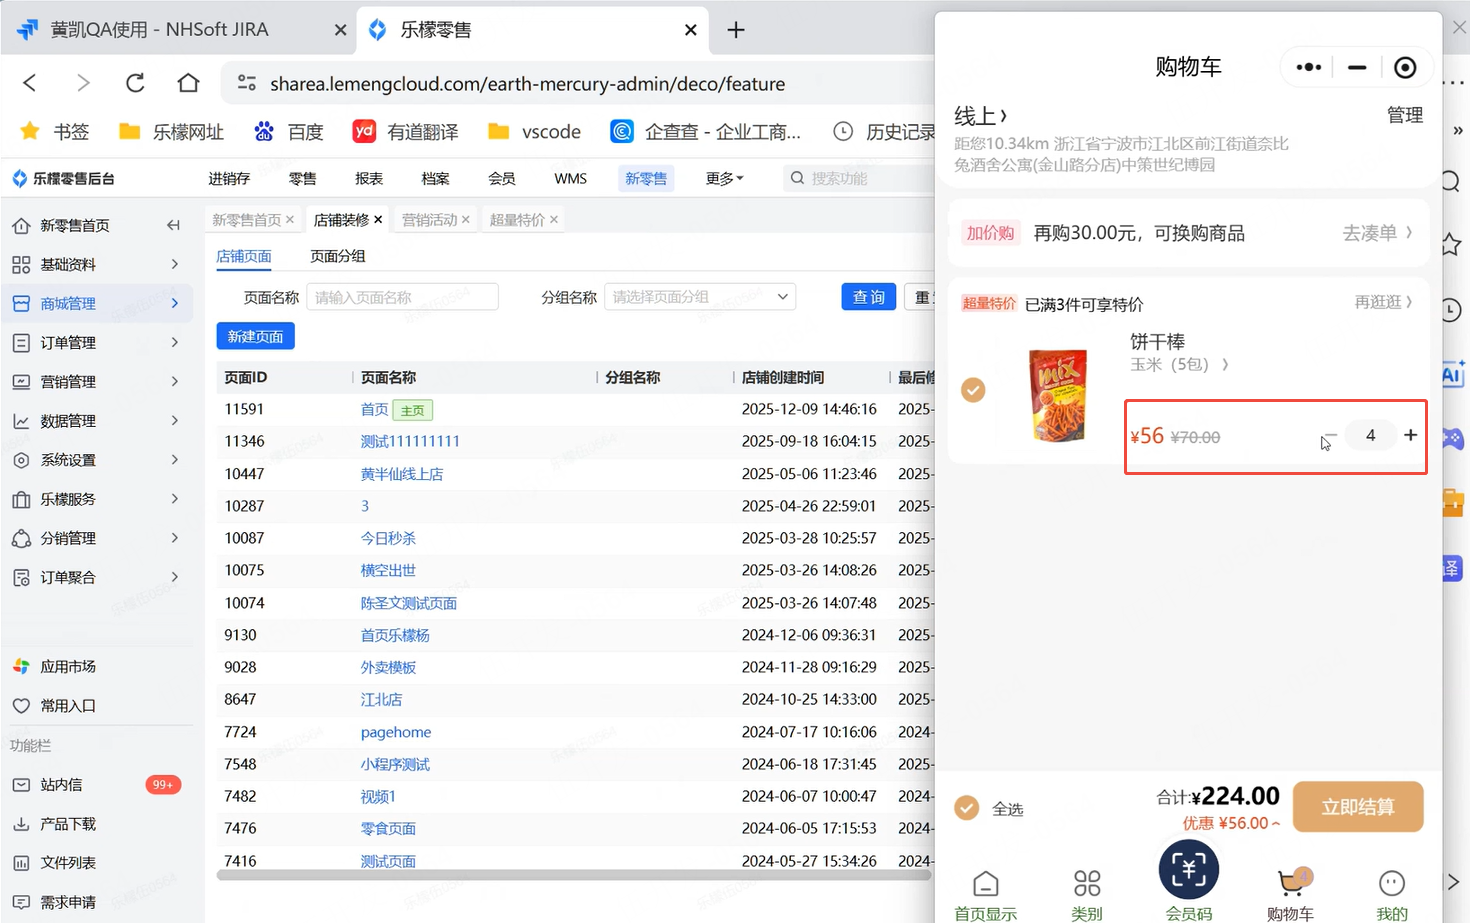Screen dimensions: 1470x923
Task: Click 管理 in cart header
Action: coord(1405,115)
